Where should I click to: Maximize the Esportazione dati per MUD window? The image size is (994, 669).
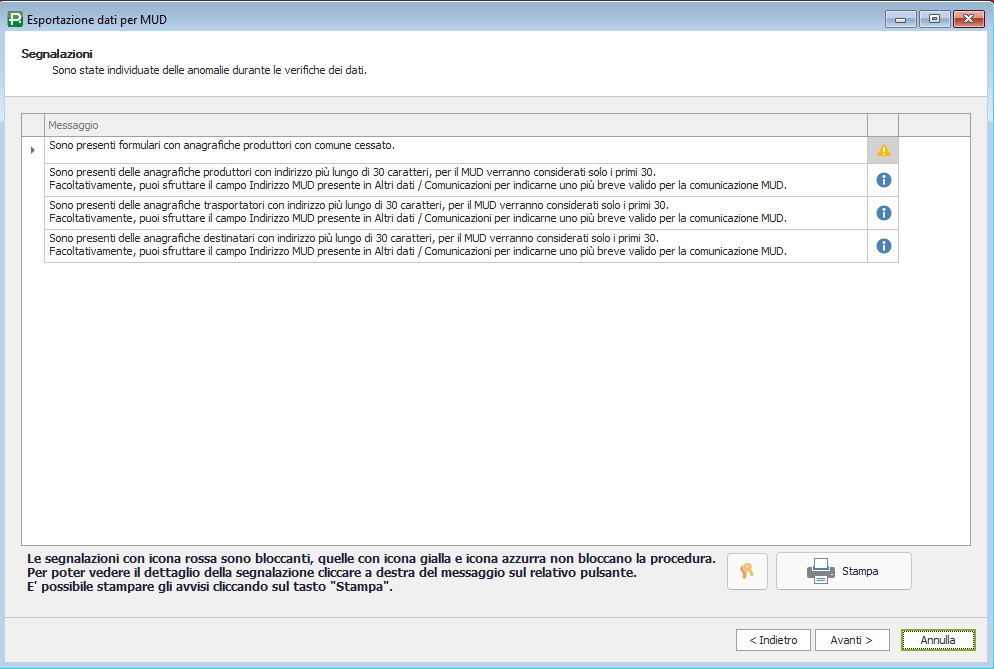[x=934, y=19]
